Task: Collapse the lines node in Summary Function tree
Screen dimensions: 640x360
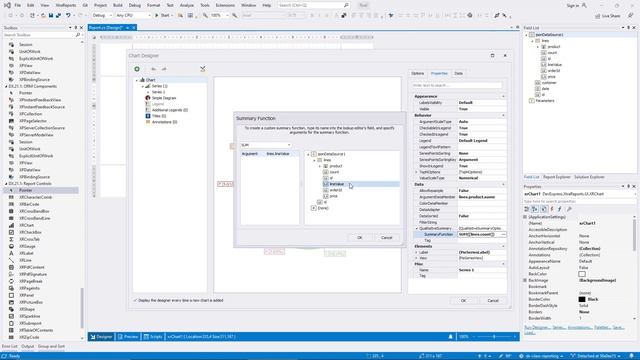Action: point(314,160)
